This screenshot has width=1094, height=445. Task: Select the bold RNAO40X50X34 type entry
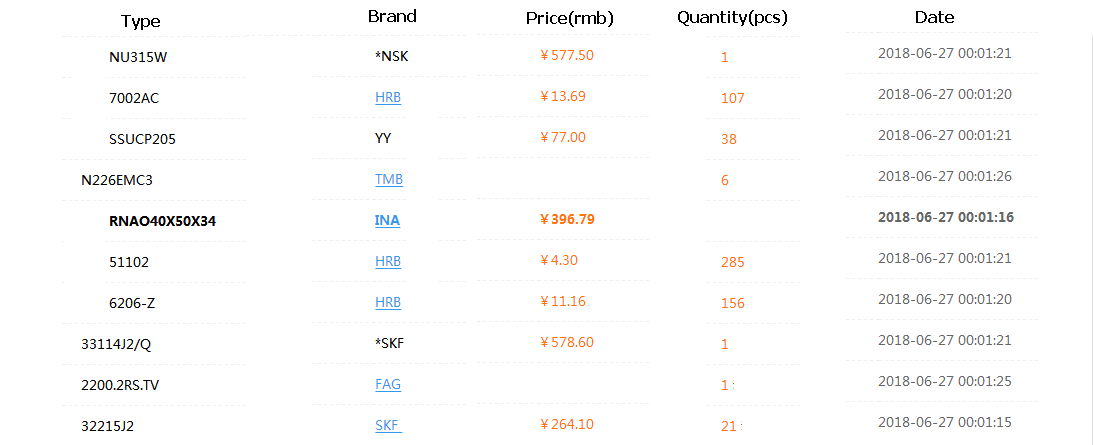(x=162, y=221)
